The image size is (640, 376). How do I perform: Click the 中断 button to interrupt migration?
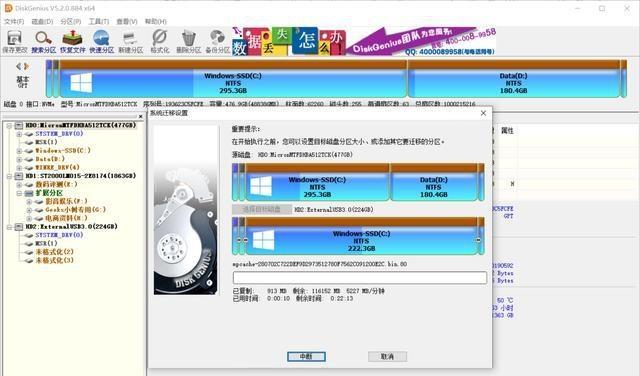(306, 356)
